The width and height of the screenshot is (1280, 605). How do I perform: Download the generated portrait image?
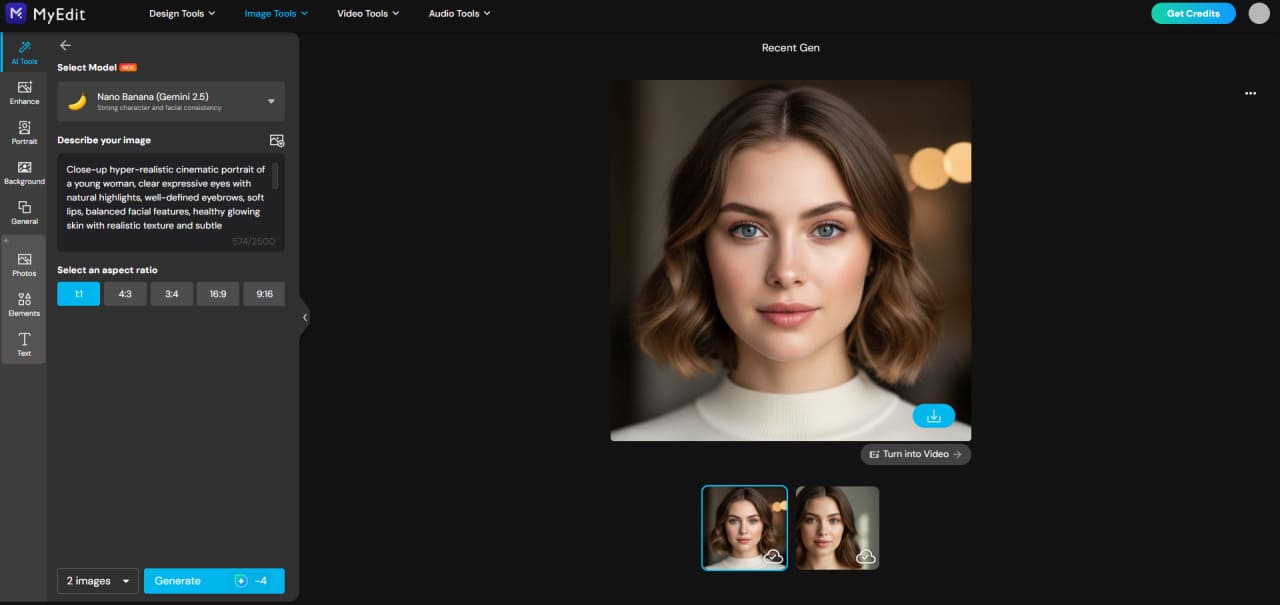(933, 414)
